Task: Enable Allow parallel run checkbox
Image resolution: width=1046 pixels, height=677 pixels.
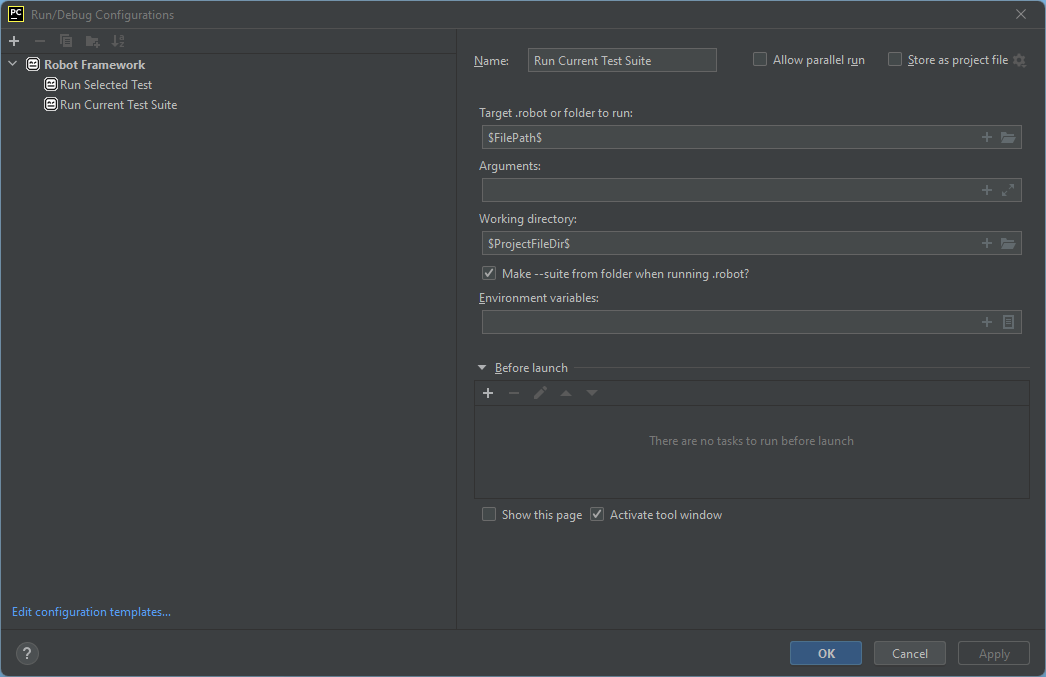Action: (760, 60)
